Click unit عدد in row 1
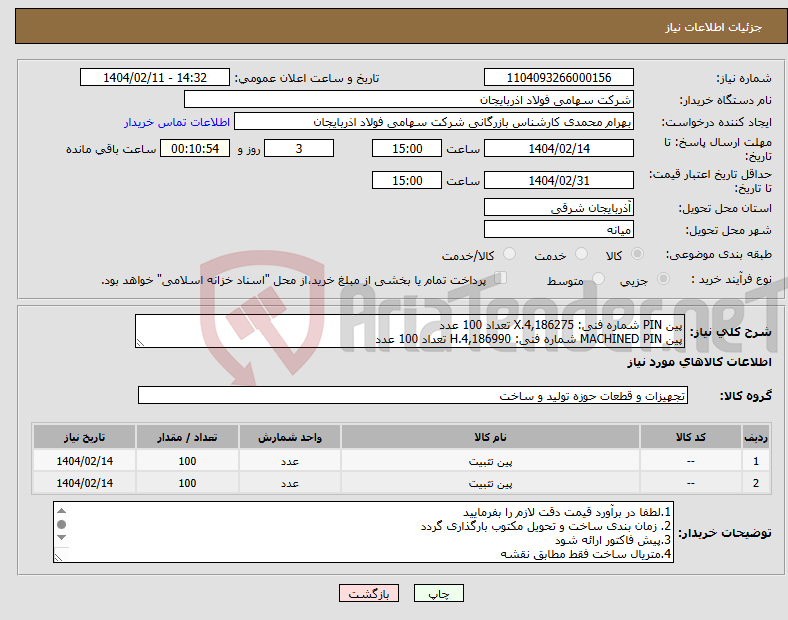 pyautogui.click(x=290, y=461)
